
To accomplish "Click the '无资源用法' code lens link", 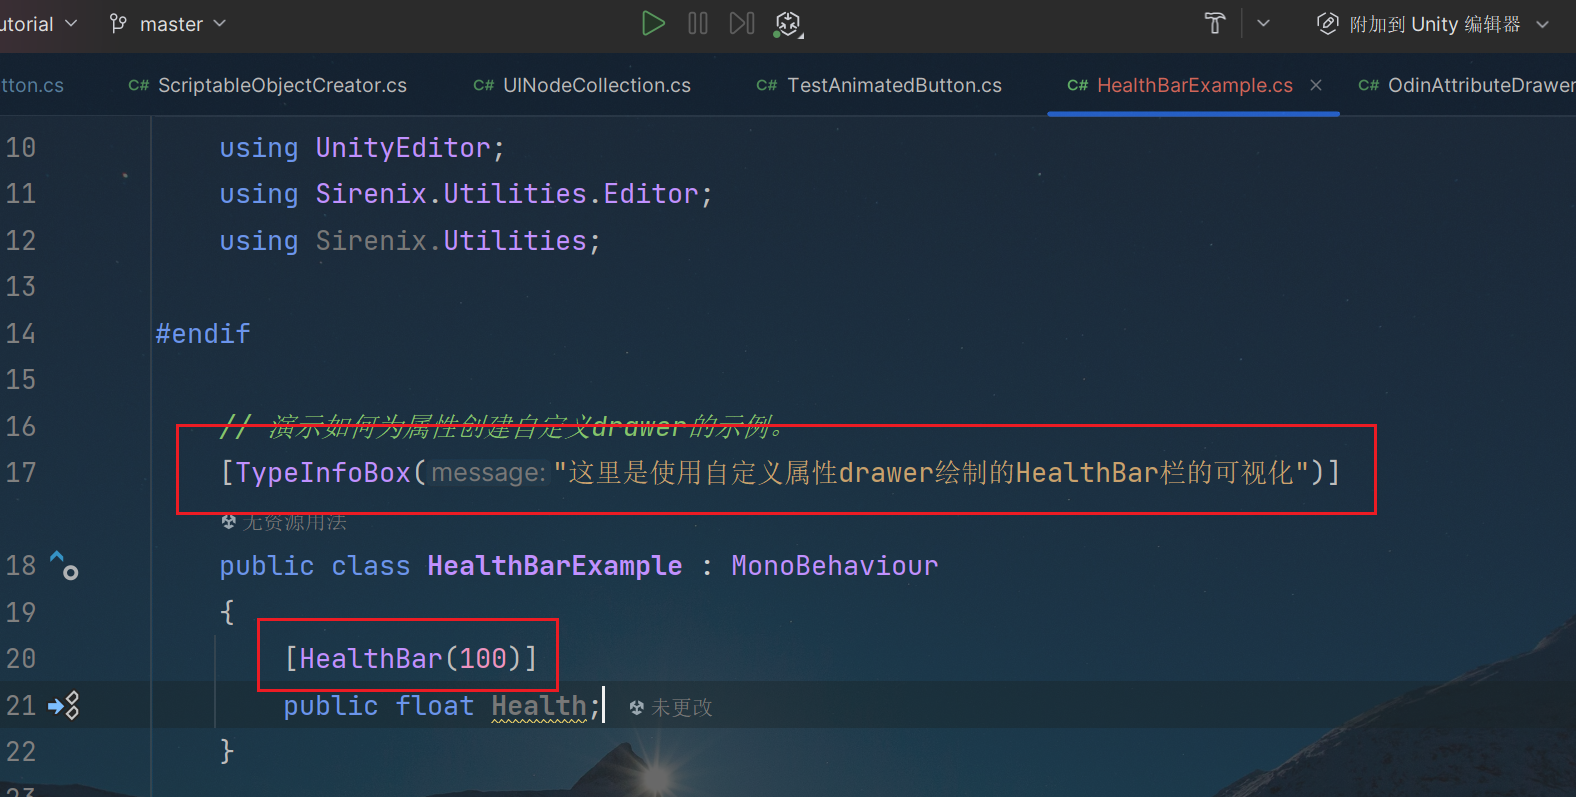I will click(295, 522).
